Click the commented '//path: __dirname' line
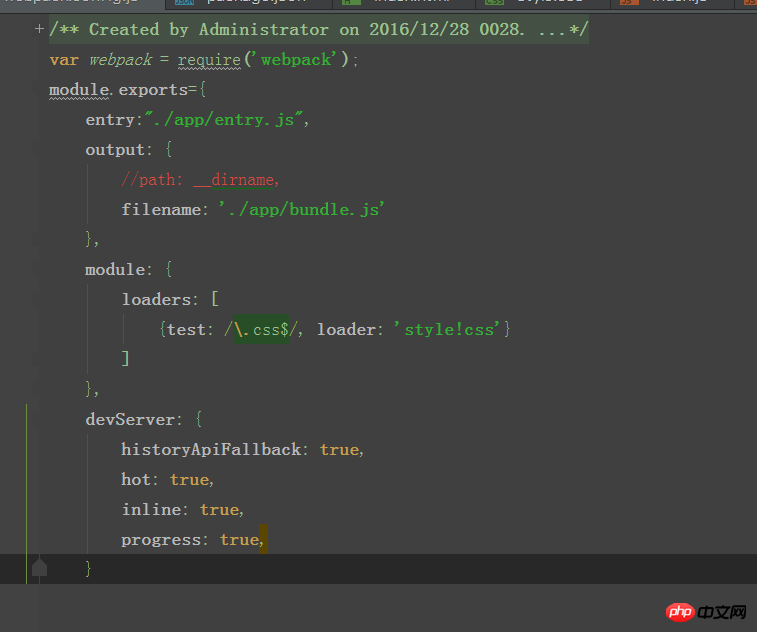 coord(200,180)
